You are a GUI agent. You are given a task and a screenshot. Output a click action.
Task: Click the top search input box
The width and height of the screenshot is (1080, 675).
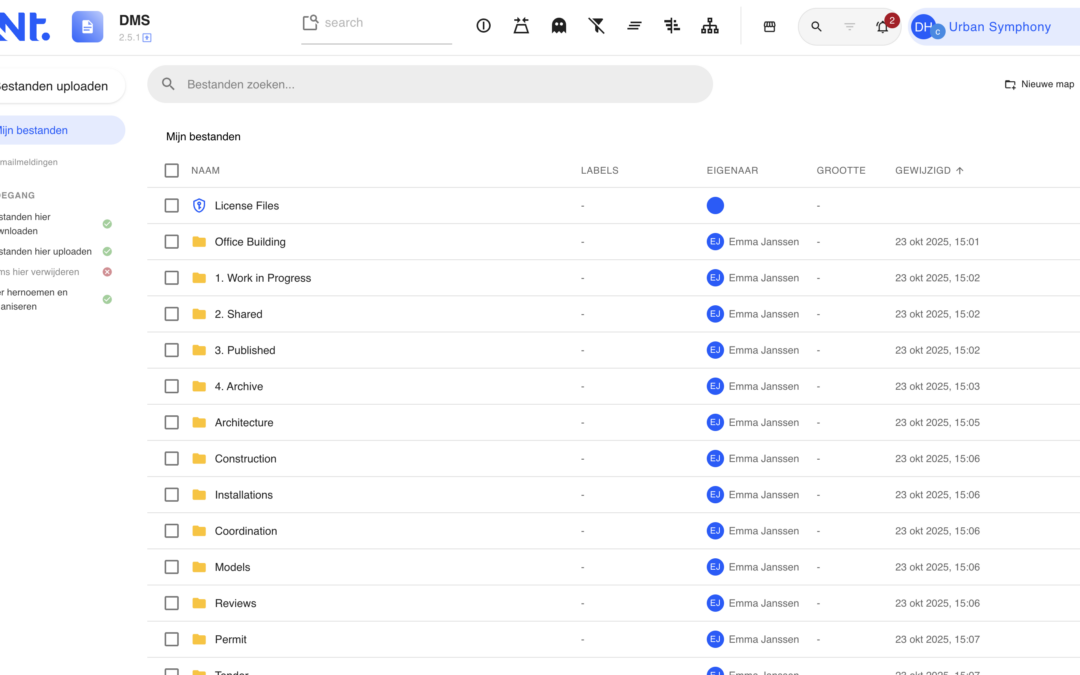(x=377, y=24)
